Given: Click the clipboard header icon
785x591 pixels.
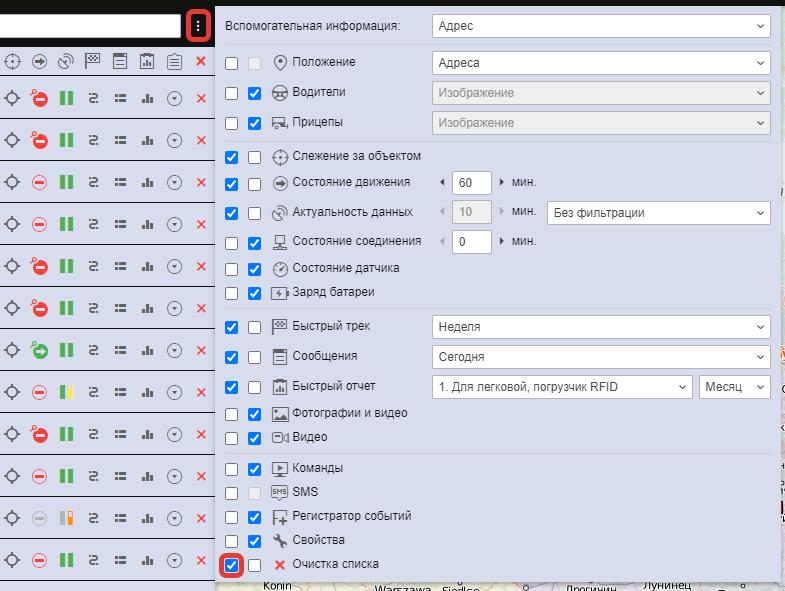Looking at the screenshot, I should click(x=174, y=62).
